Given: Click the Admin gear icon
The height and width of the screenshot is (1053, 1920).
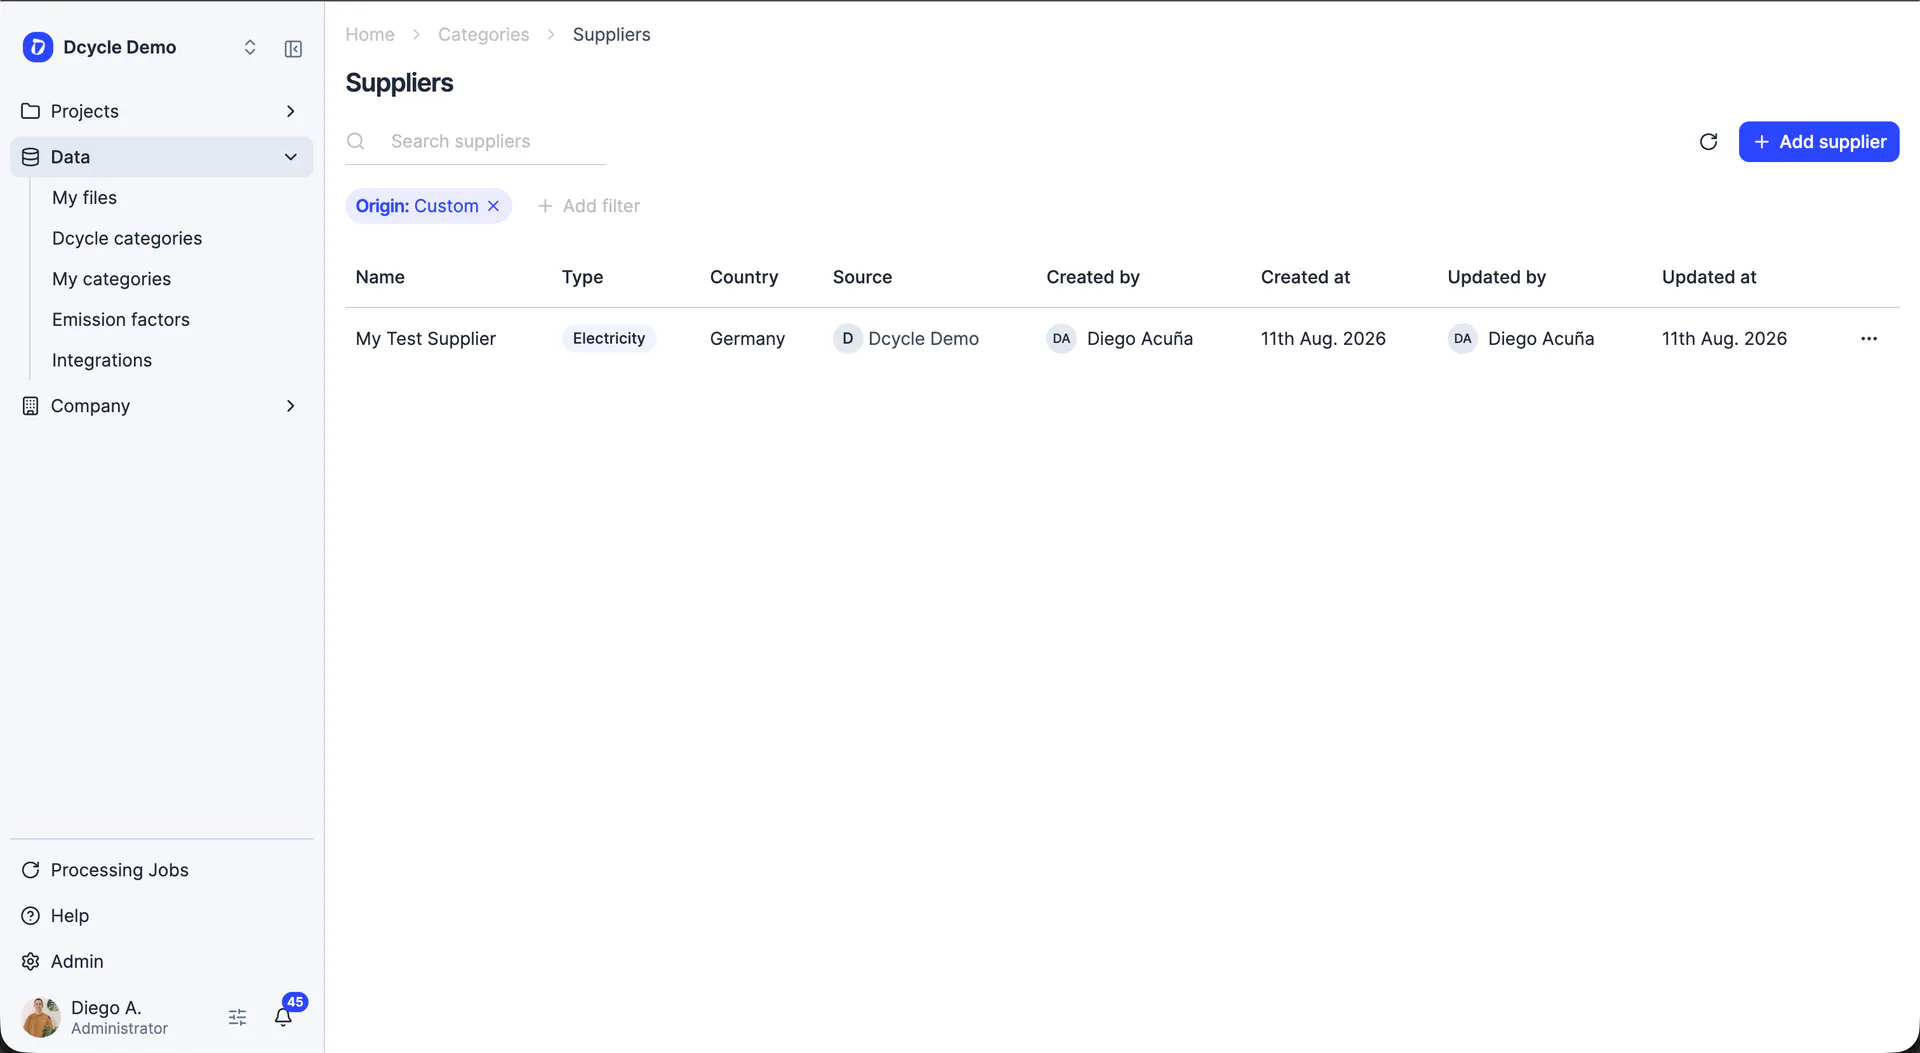Looking at the screenshot, I should coord(31,961).
